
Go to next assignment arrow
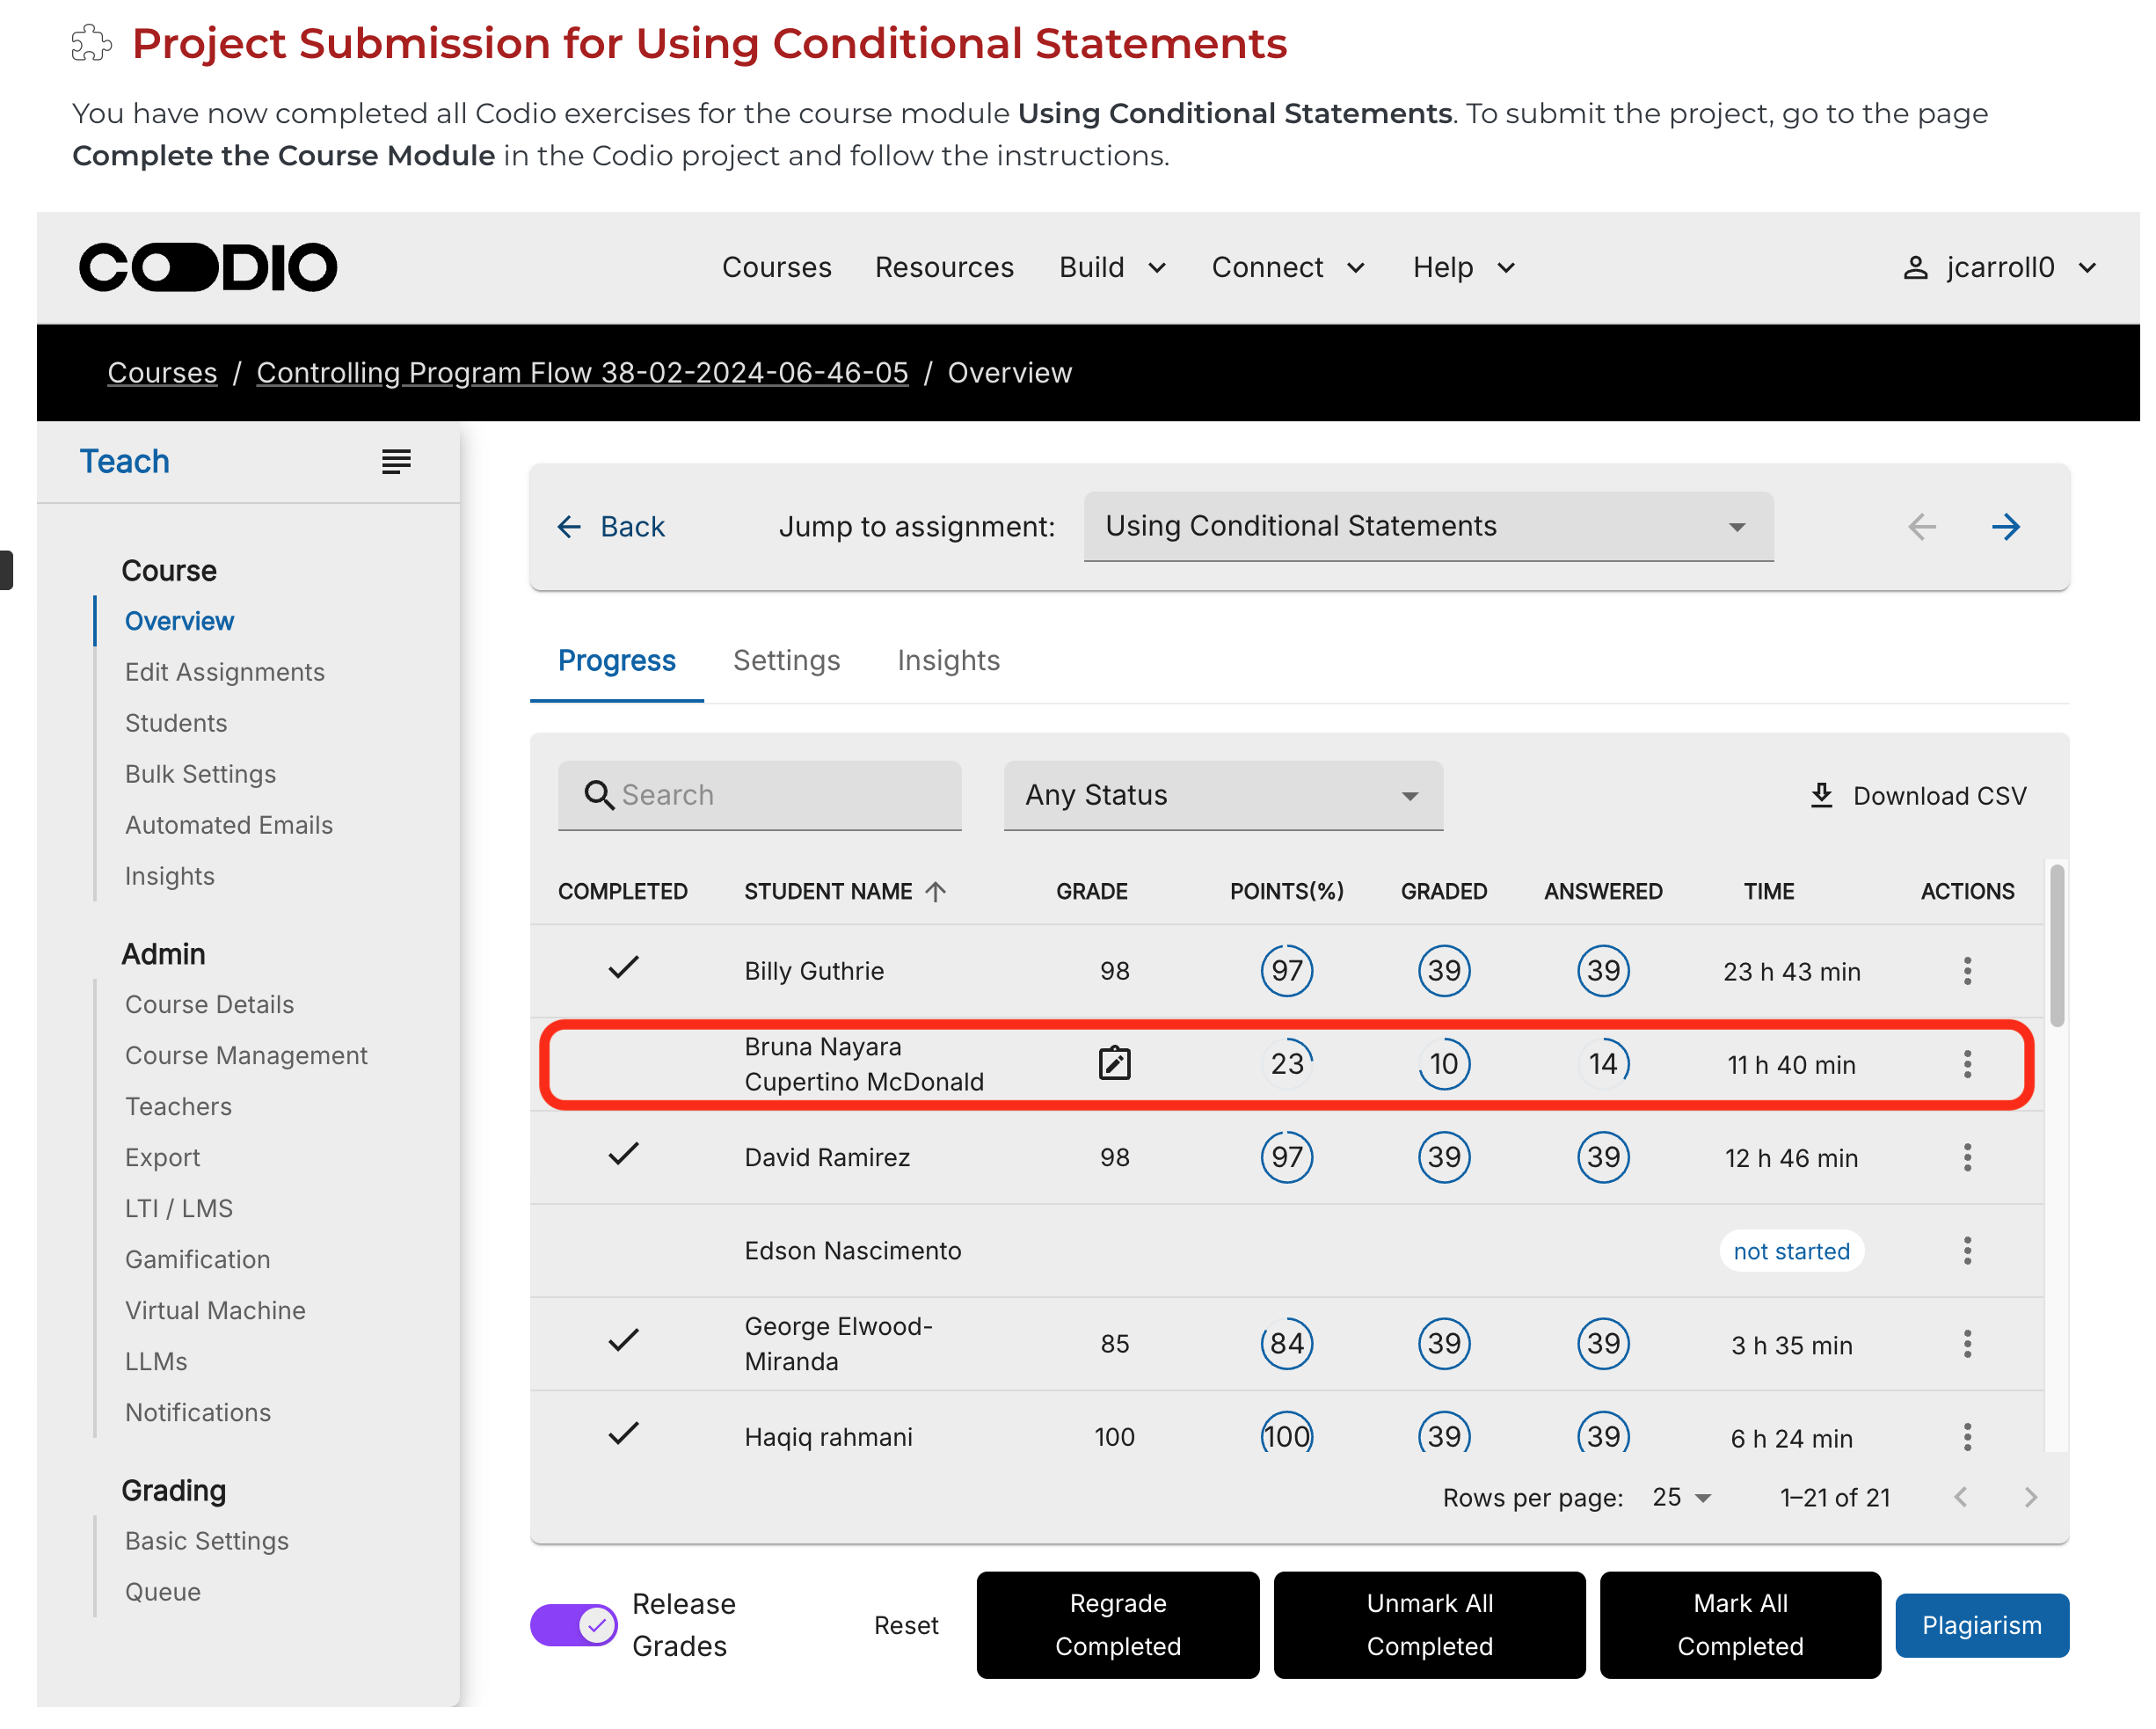(2005, 526)
